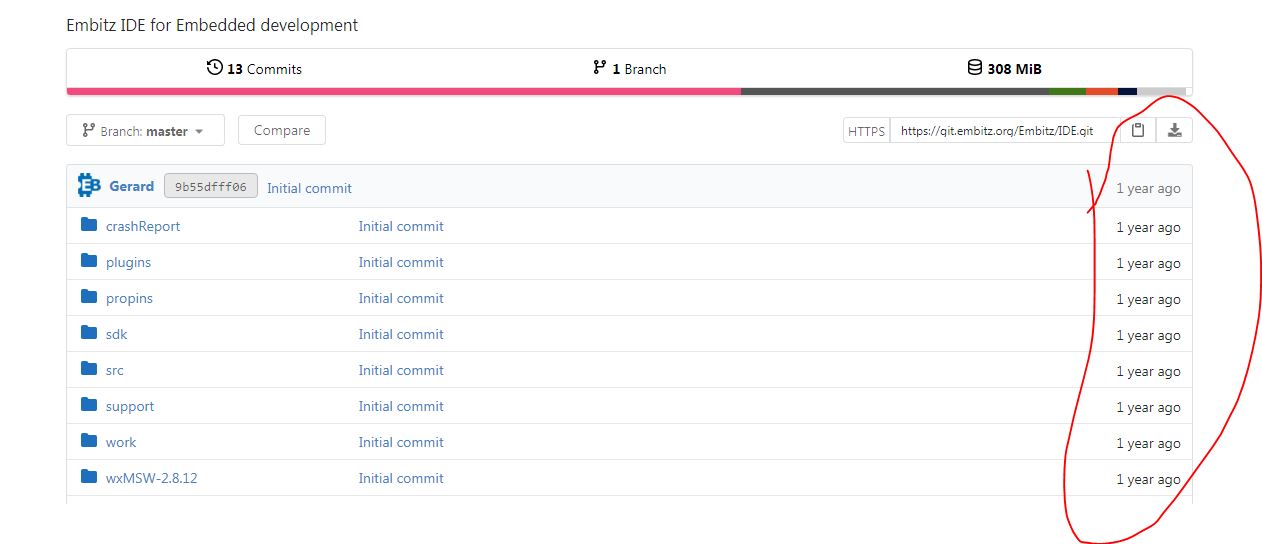Open Initial commit link in plugins row
1262x544 pixels.
tap(401, 262)
